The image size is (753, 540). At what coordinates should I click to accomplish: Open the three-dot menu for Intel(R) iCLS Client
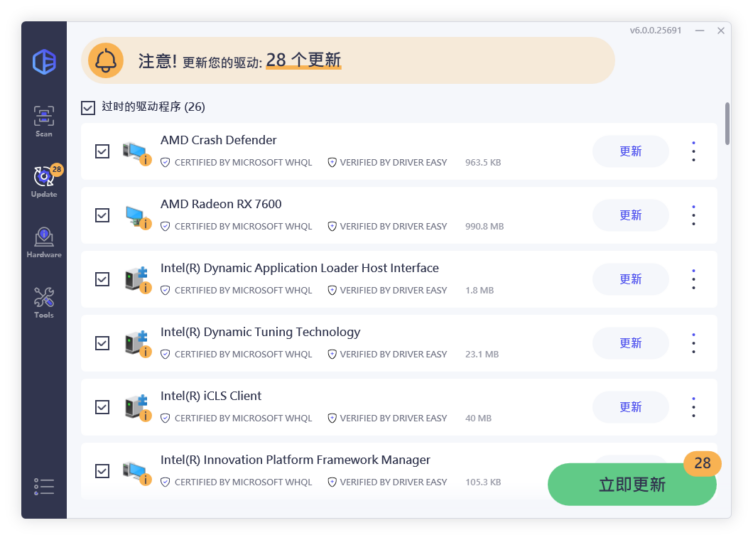[693, 407]
